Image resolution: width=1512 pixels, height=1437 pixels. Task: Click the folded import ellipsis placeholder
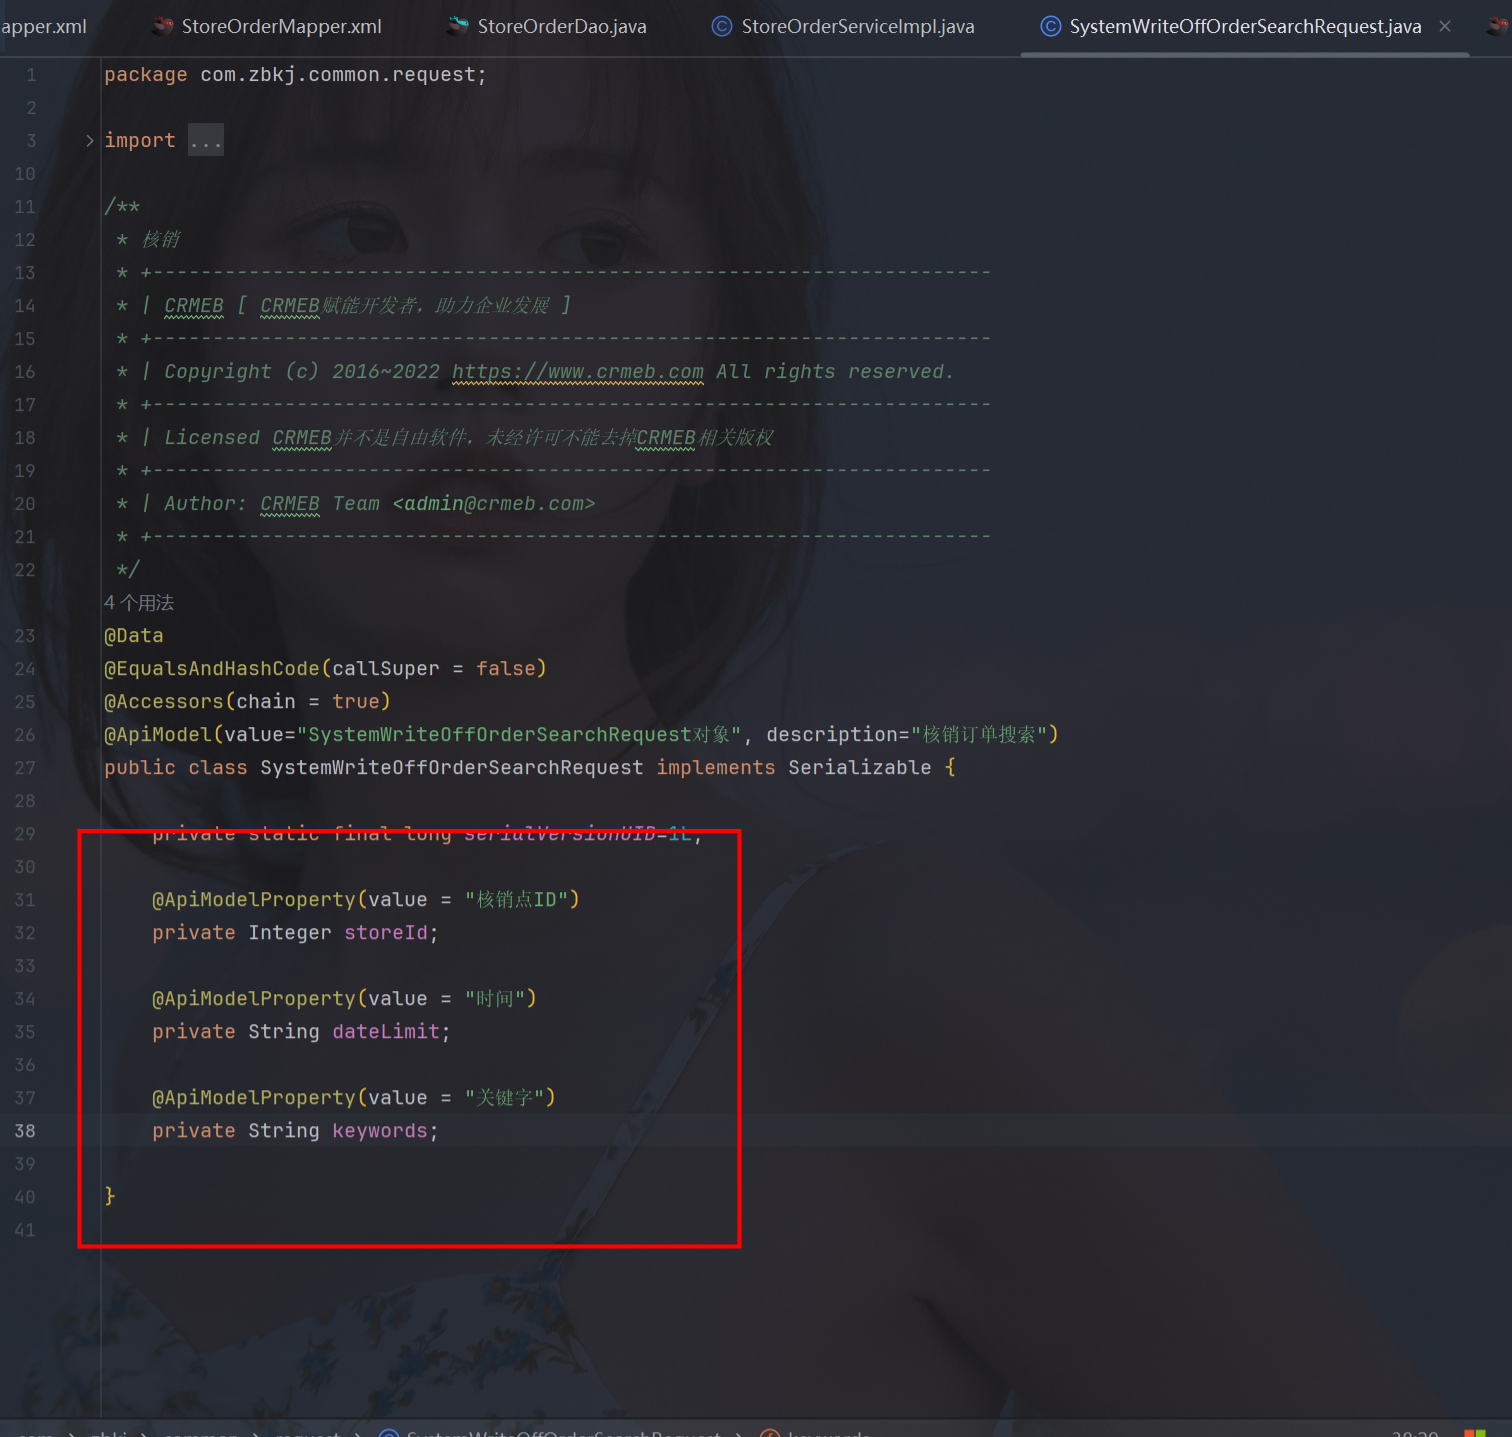(206, 141)
